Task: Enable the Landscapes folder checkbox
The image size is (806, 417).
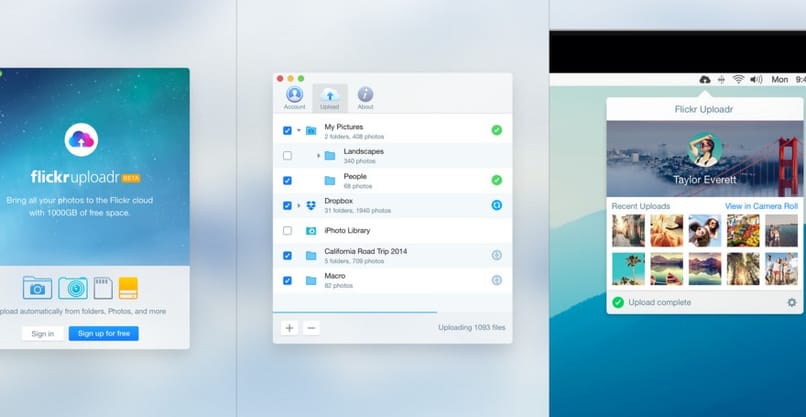Action: [x=288, y=155]
